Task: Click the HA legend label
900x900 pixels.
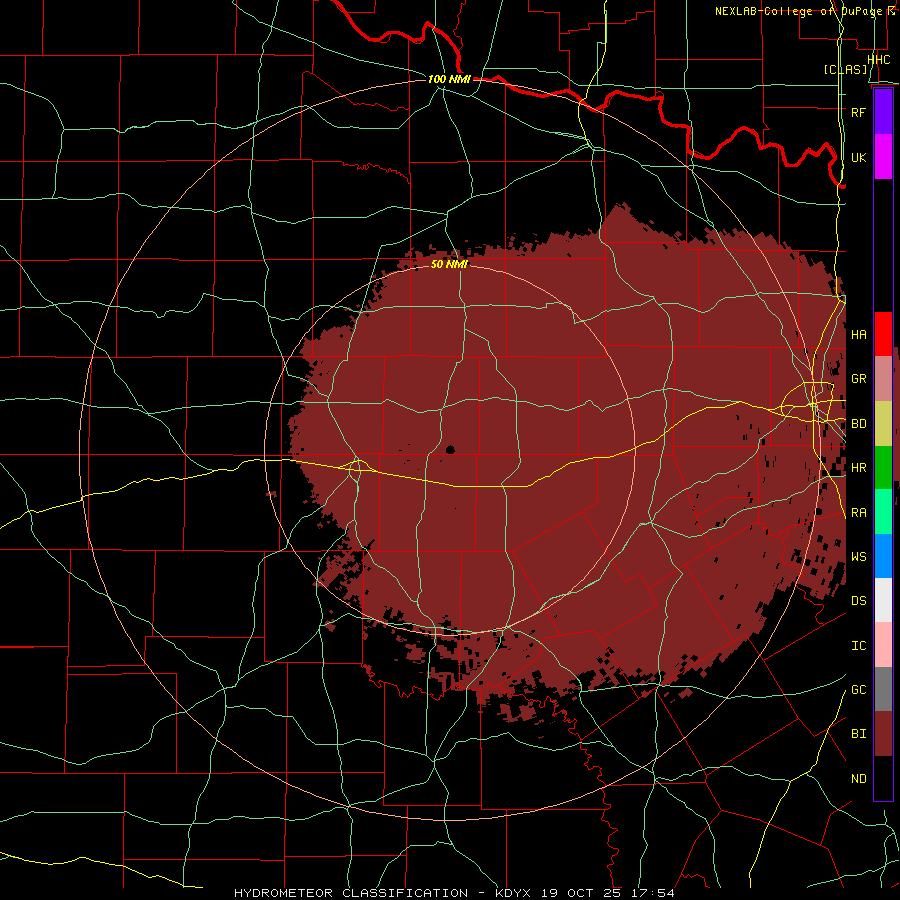Action: click(858, 335)
